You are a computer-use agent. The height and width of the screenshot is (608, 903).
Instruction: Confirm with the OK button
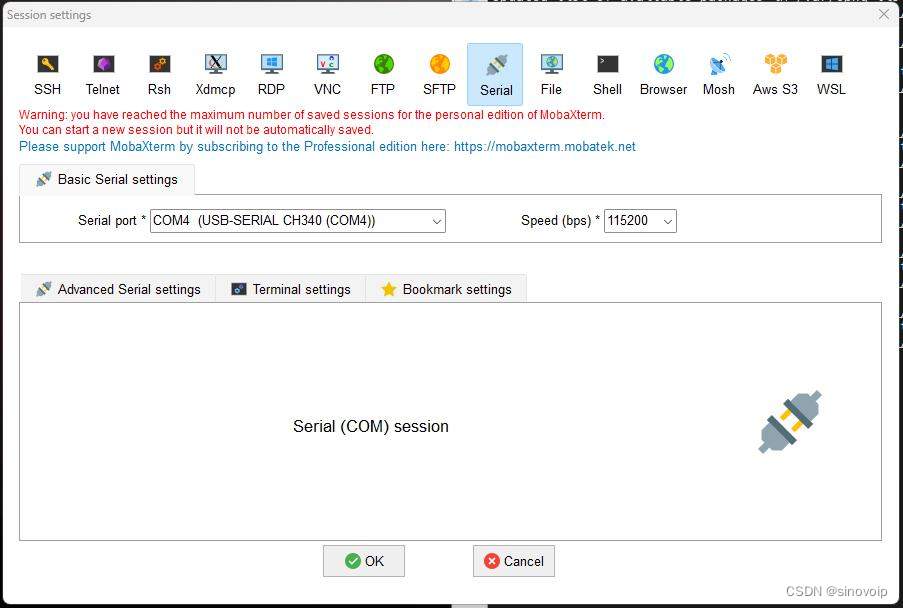pos(364,561)
